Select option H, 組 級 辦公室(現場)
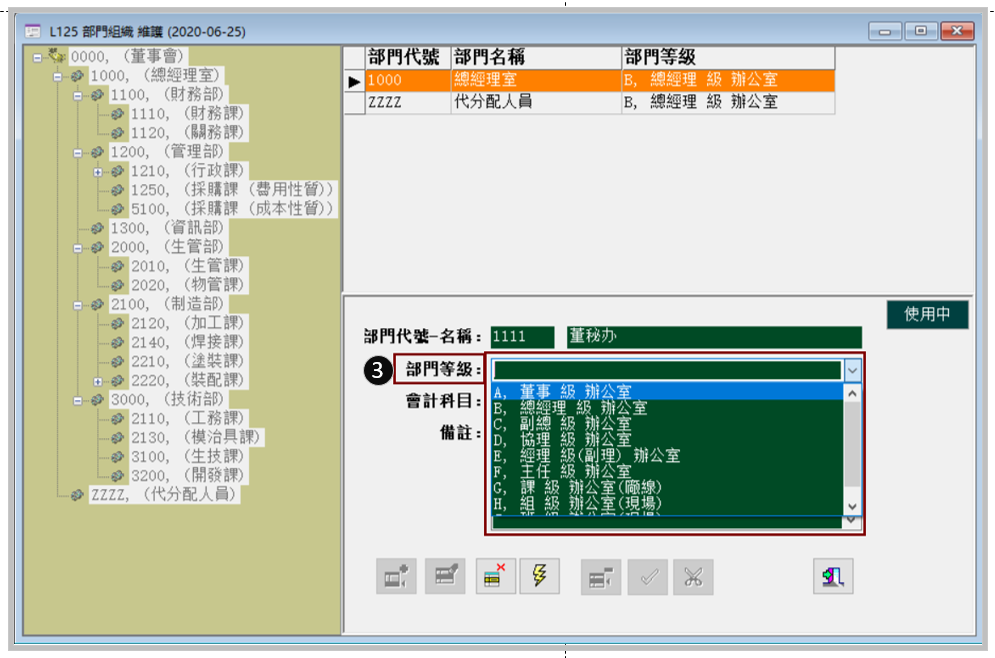This screenshot has height=658, width=995. click(668, 504)
